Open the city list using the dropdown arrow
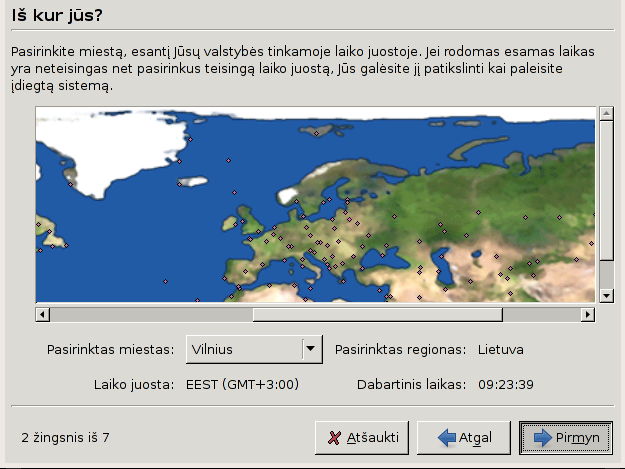625x469 pixels. coord(311,350)
